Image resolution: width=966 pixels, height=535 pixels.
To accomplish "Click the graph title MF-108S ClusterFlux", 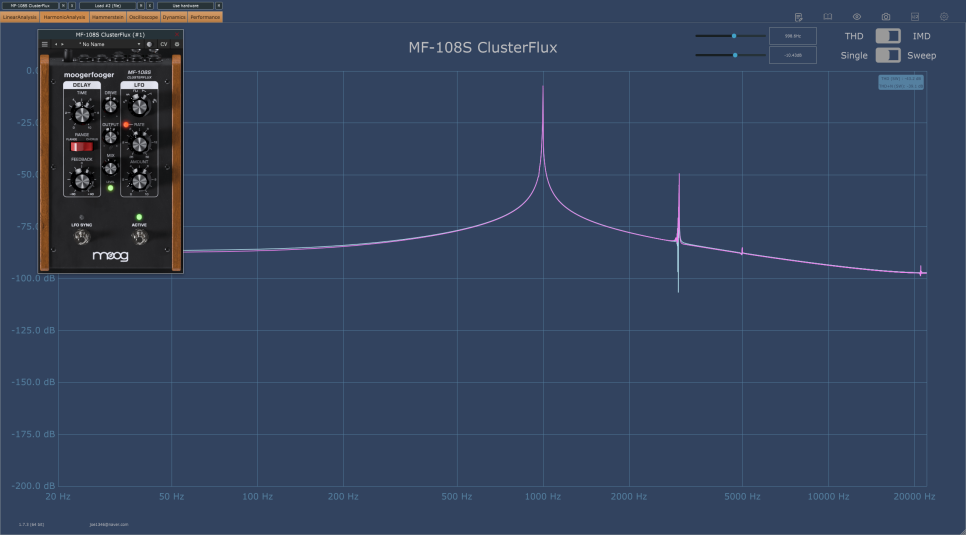I will point(483,47).
